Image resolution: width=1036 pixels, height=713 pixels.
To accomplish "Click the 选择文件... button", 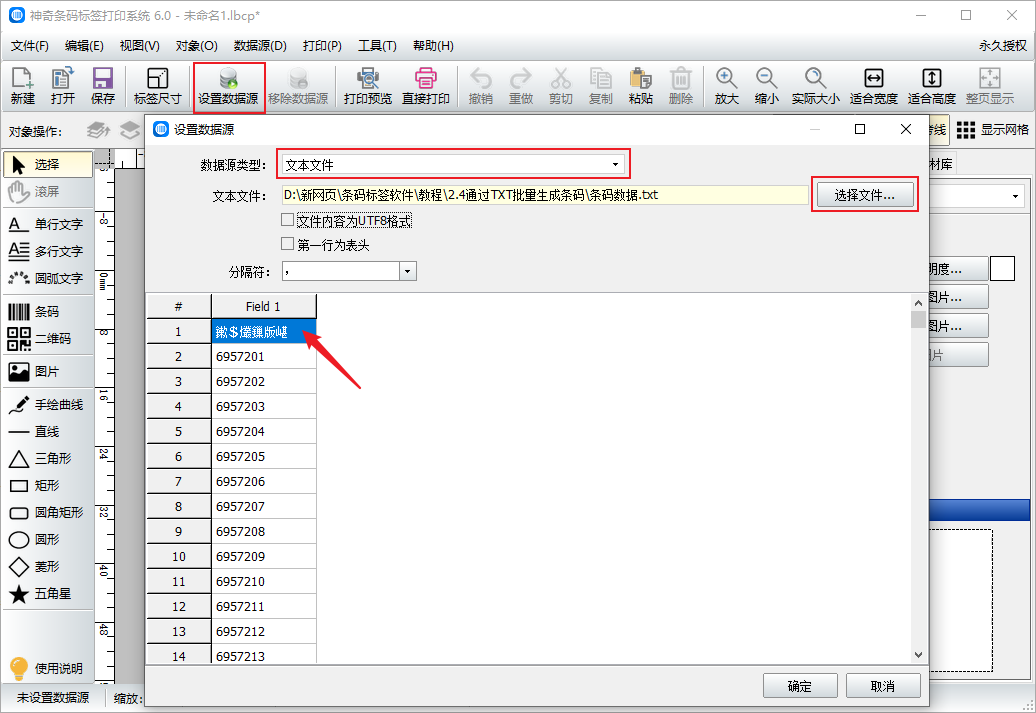I will [864, 195].
